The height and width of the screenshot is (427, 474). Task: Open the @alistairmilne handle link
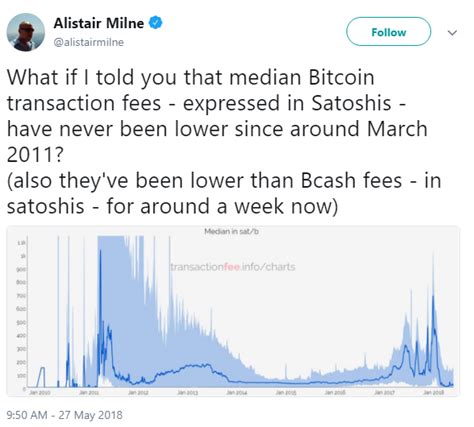pyautogui.click(x=89, y=42)
